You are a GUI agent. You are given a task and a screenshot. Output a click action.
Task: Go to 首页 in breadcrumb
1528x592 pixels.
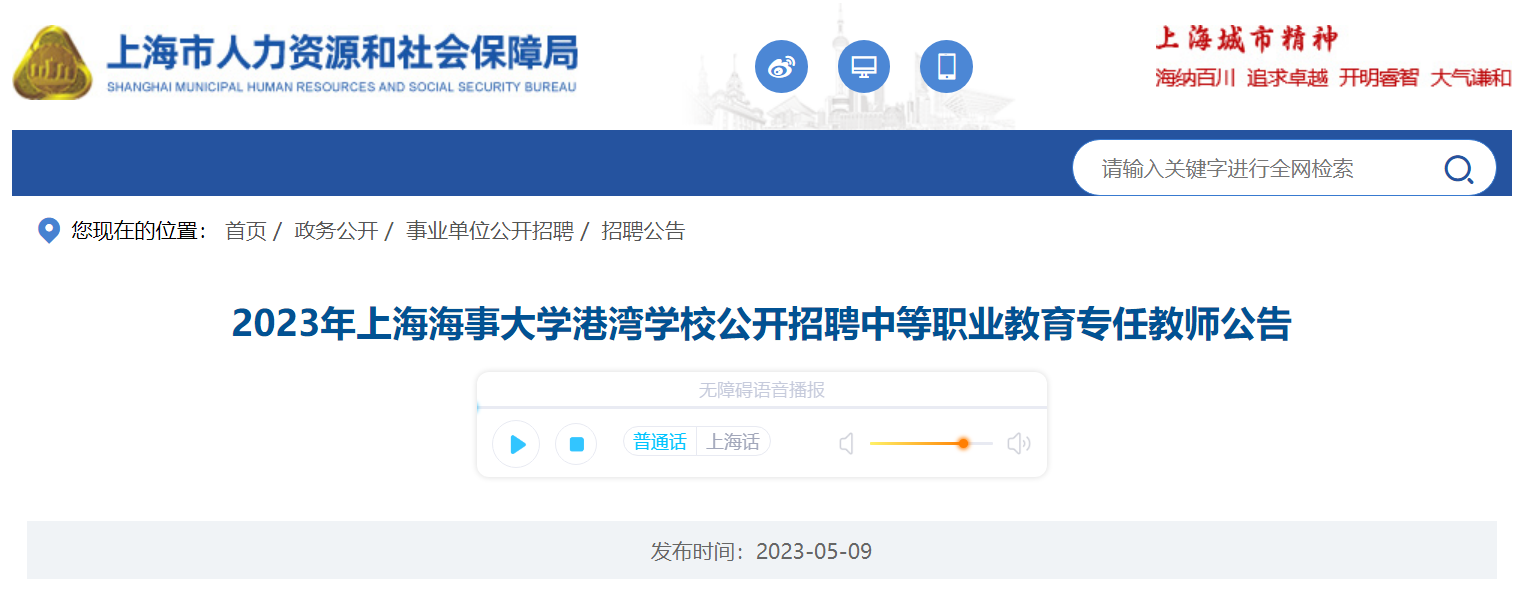(x=246, y=231)
